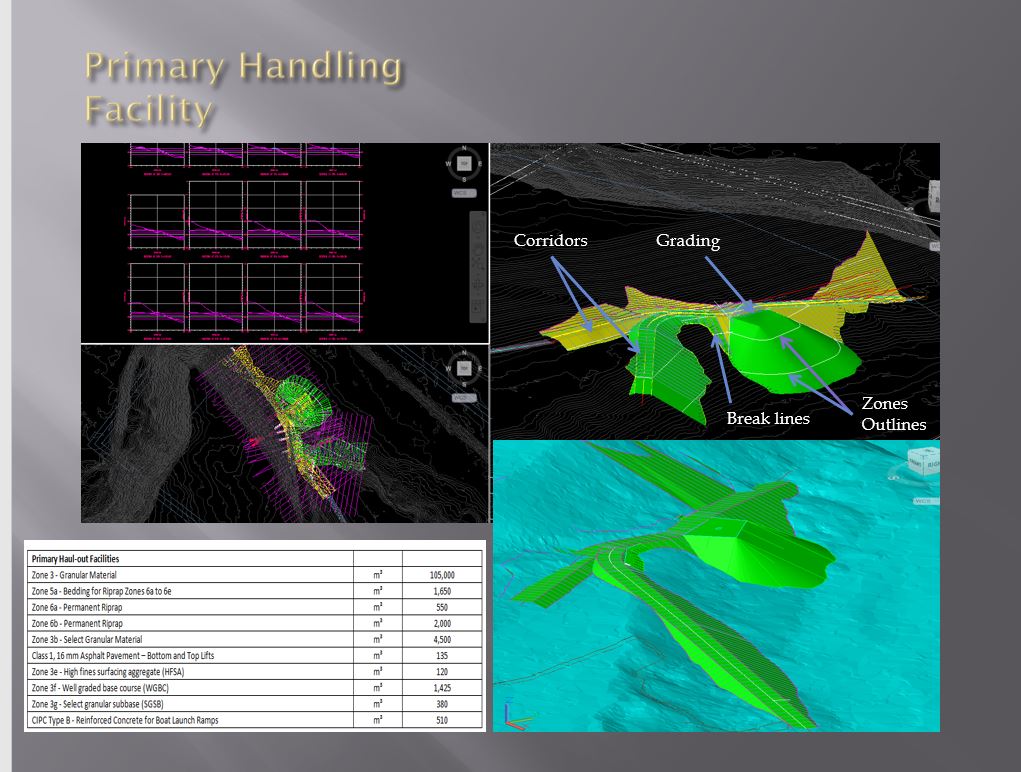Open the WCS dropdown in the cross-sections viewport
The height and width of the screenshot is (772, 1021).
click(x=464, y=193)
